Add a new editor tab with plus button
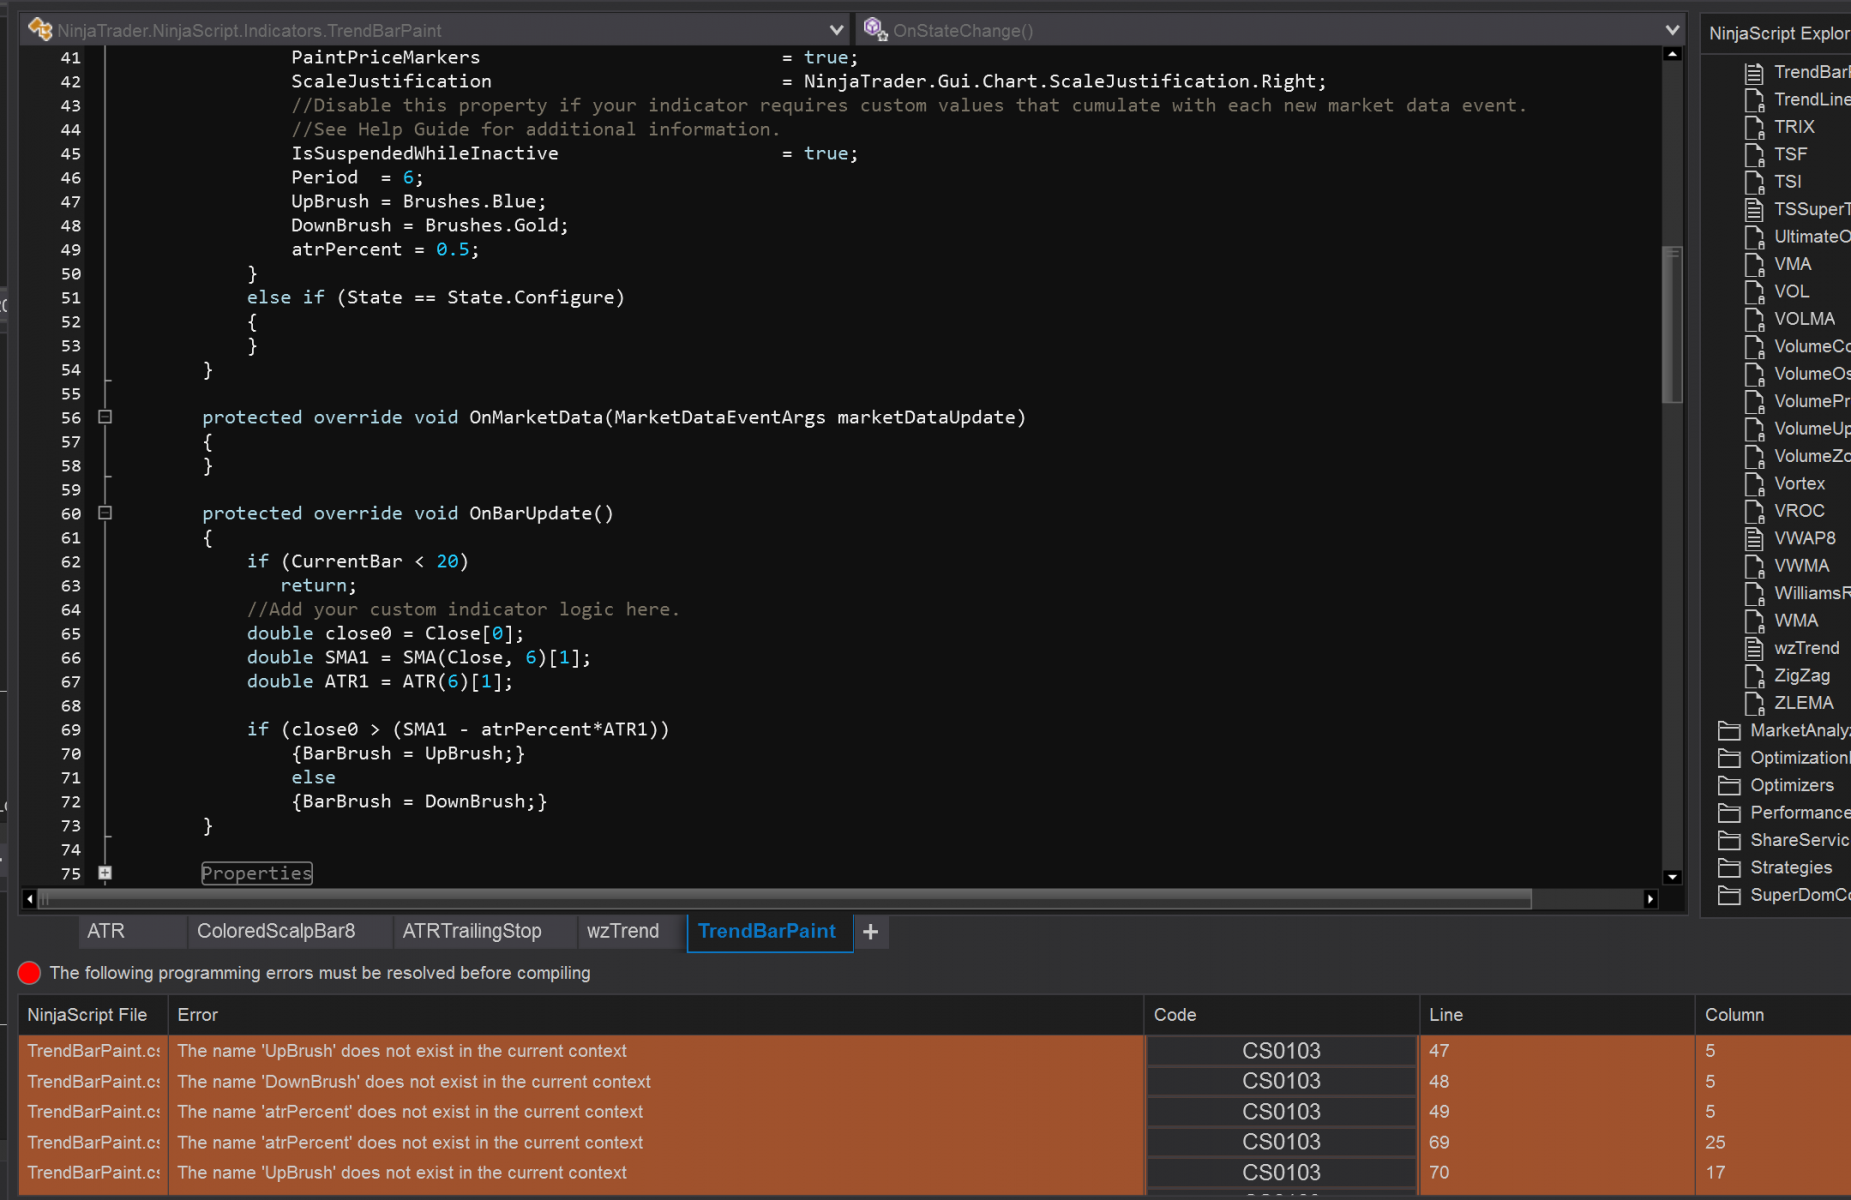The height and width of the screenshot is (1200, 1851). click(x=870, y=932)
